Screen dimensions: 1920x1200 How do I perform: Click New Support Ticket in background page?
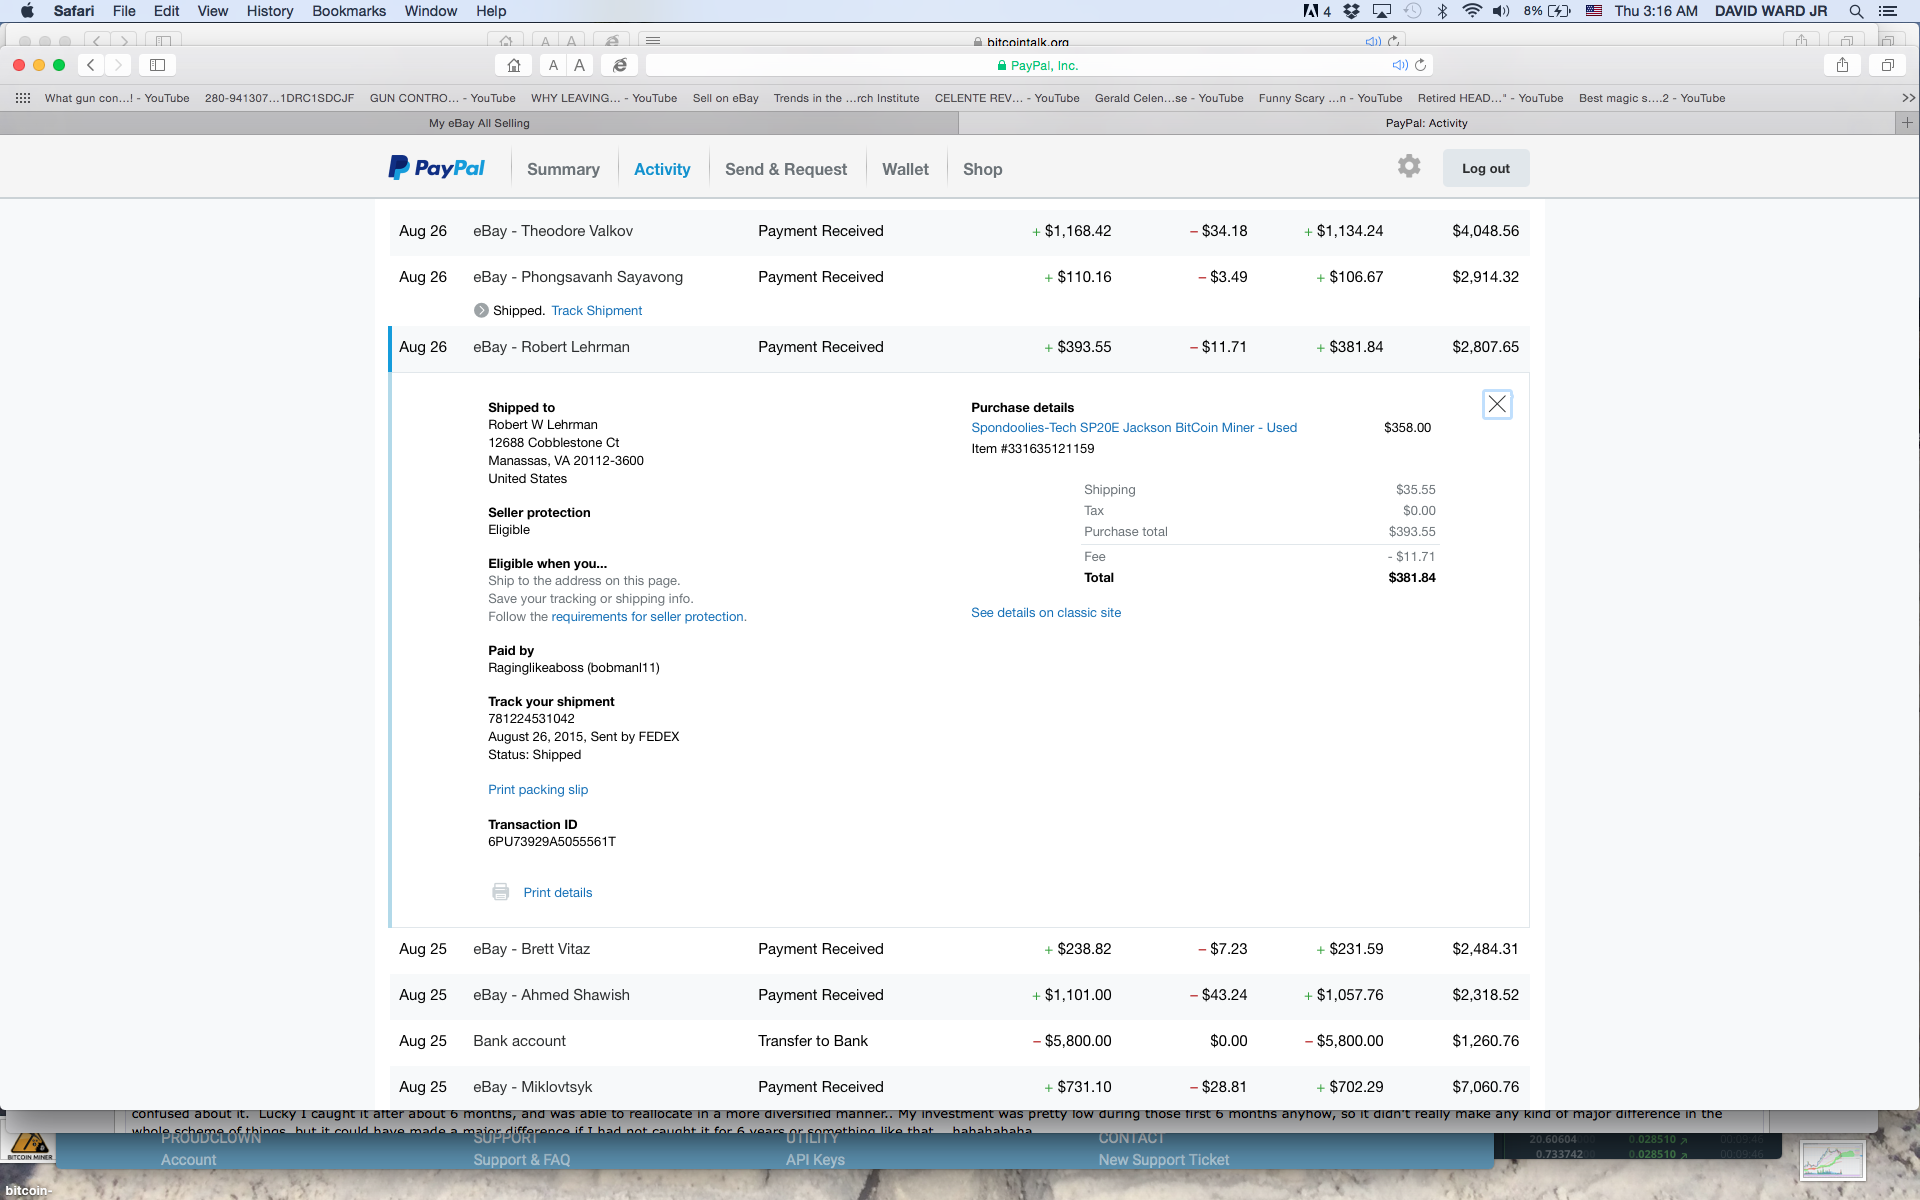coord(1164,1159)
